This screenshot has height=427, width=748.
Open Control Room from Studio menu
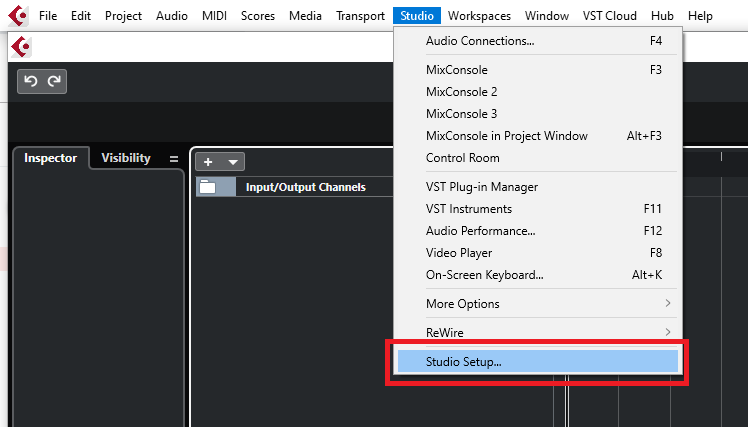pyautogui.click(x=538, y=158)
